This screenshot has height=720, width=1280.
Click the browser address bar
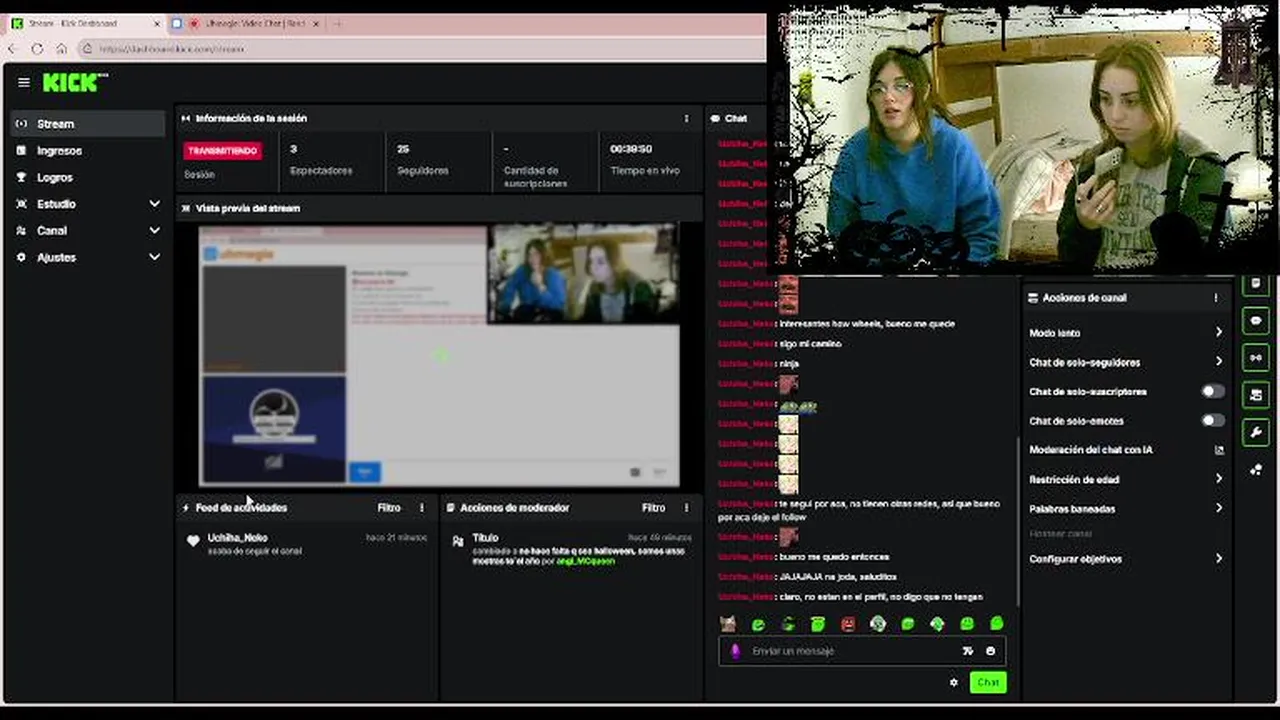coord(420,48)
